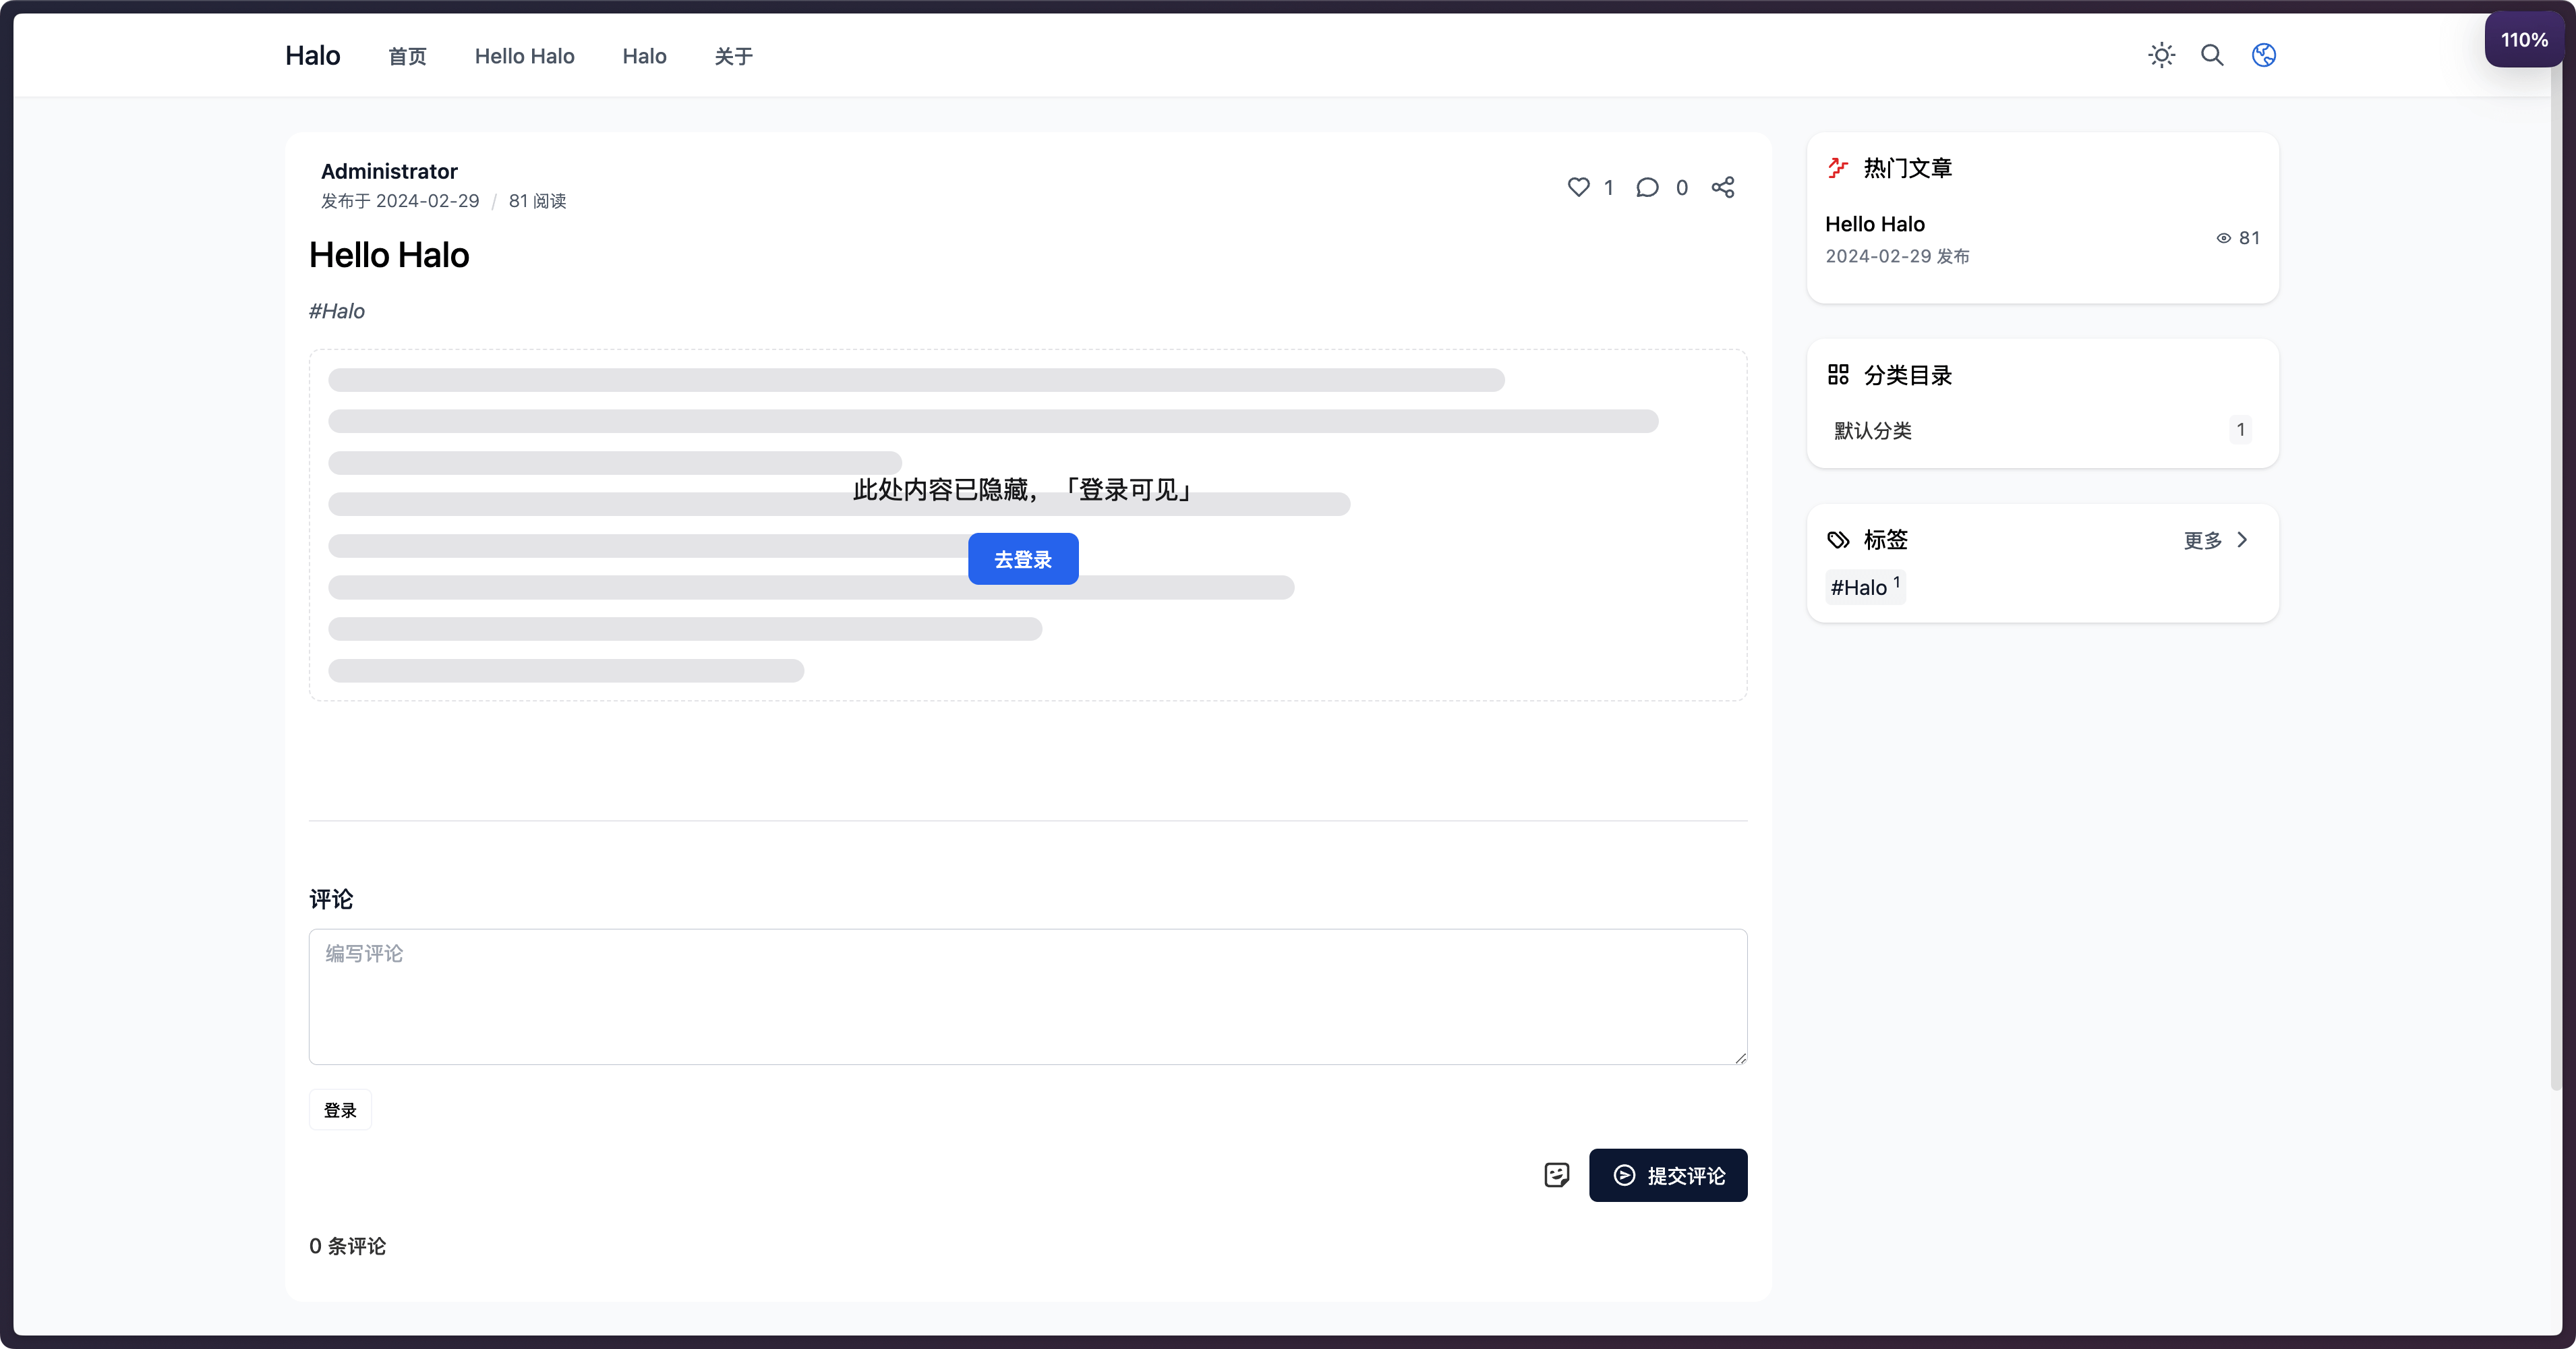The image size is (2576, 1349).
Task: Click the 评论 section heading
Action: 331,899
